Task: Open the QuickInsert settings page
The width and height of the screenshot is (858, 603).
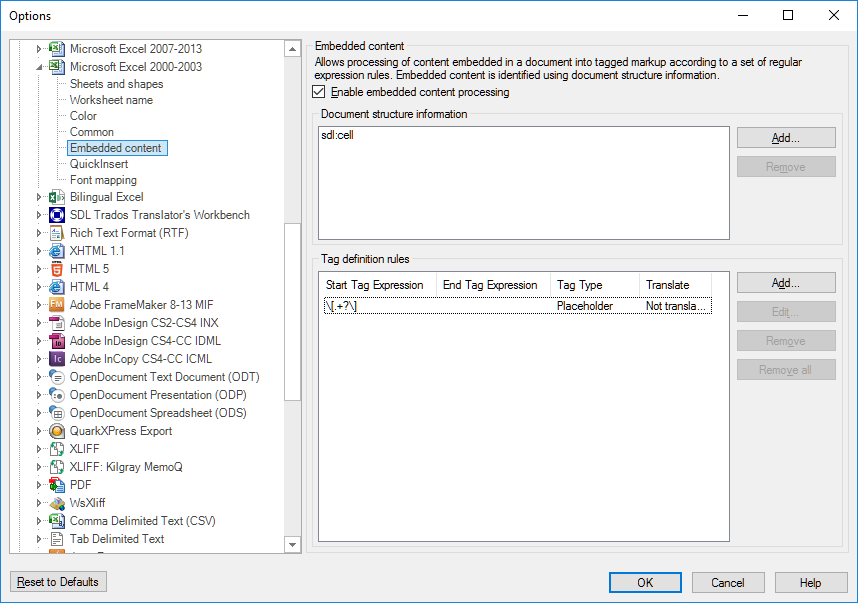Action: click(98, 164)
